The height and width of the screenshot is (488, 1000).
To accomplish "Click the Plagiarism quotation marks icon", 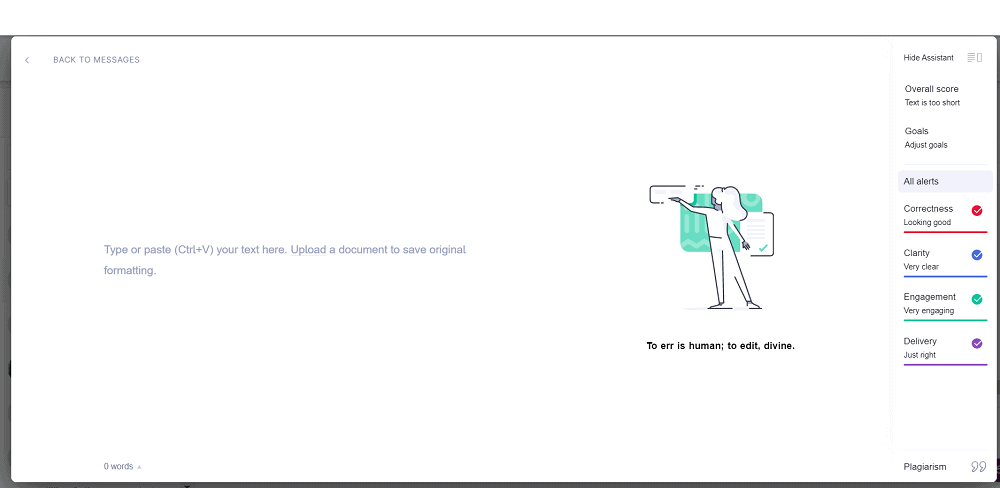I will (x=978, y=467).
